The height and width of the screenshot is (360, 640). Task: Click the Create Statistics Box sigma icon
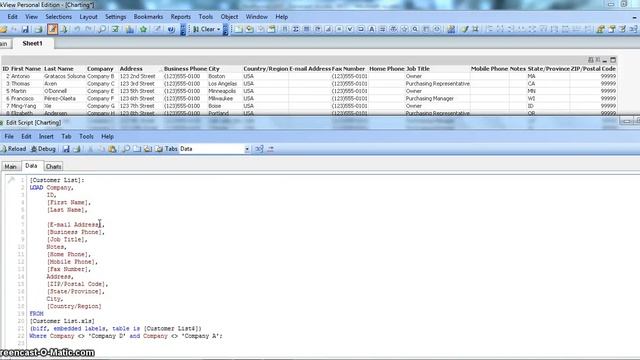coord(296,29)
